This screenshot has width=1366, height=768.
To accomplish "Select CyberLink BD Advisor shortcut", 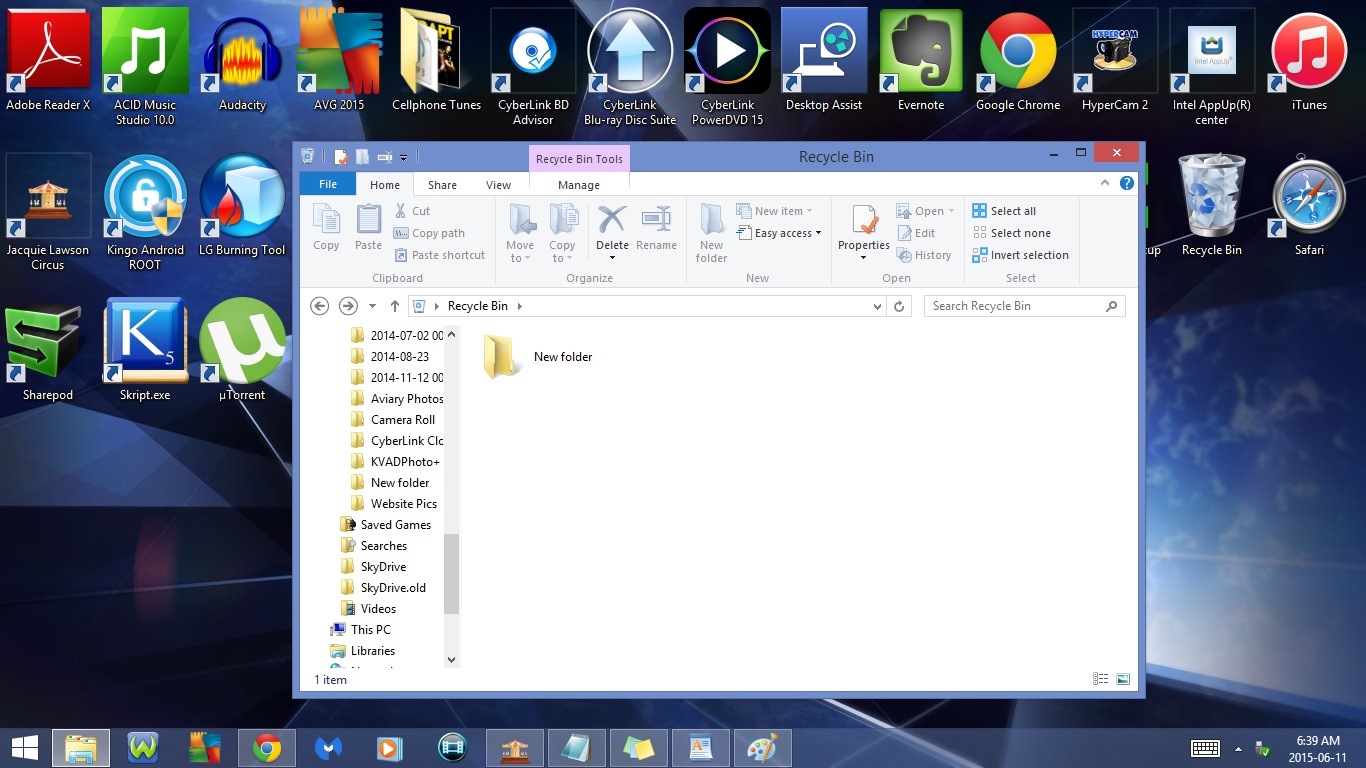I will [533, 67].
